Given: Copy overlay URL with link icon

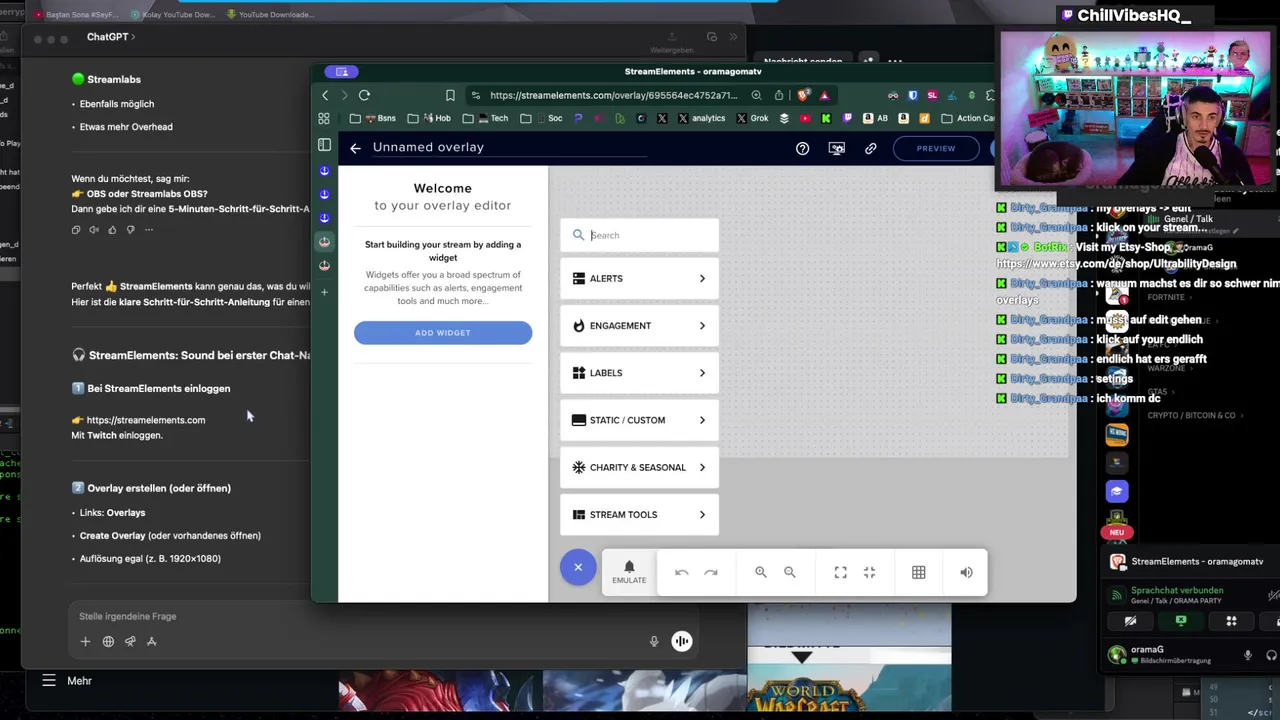Looking at the screenshot, I should (x=871, y=148).
